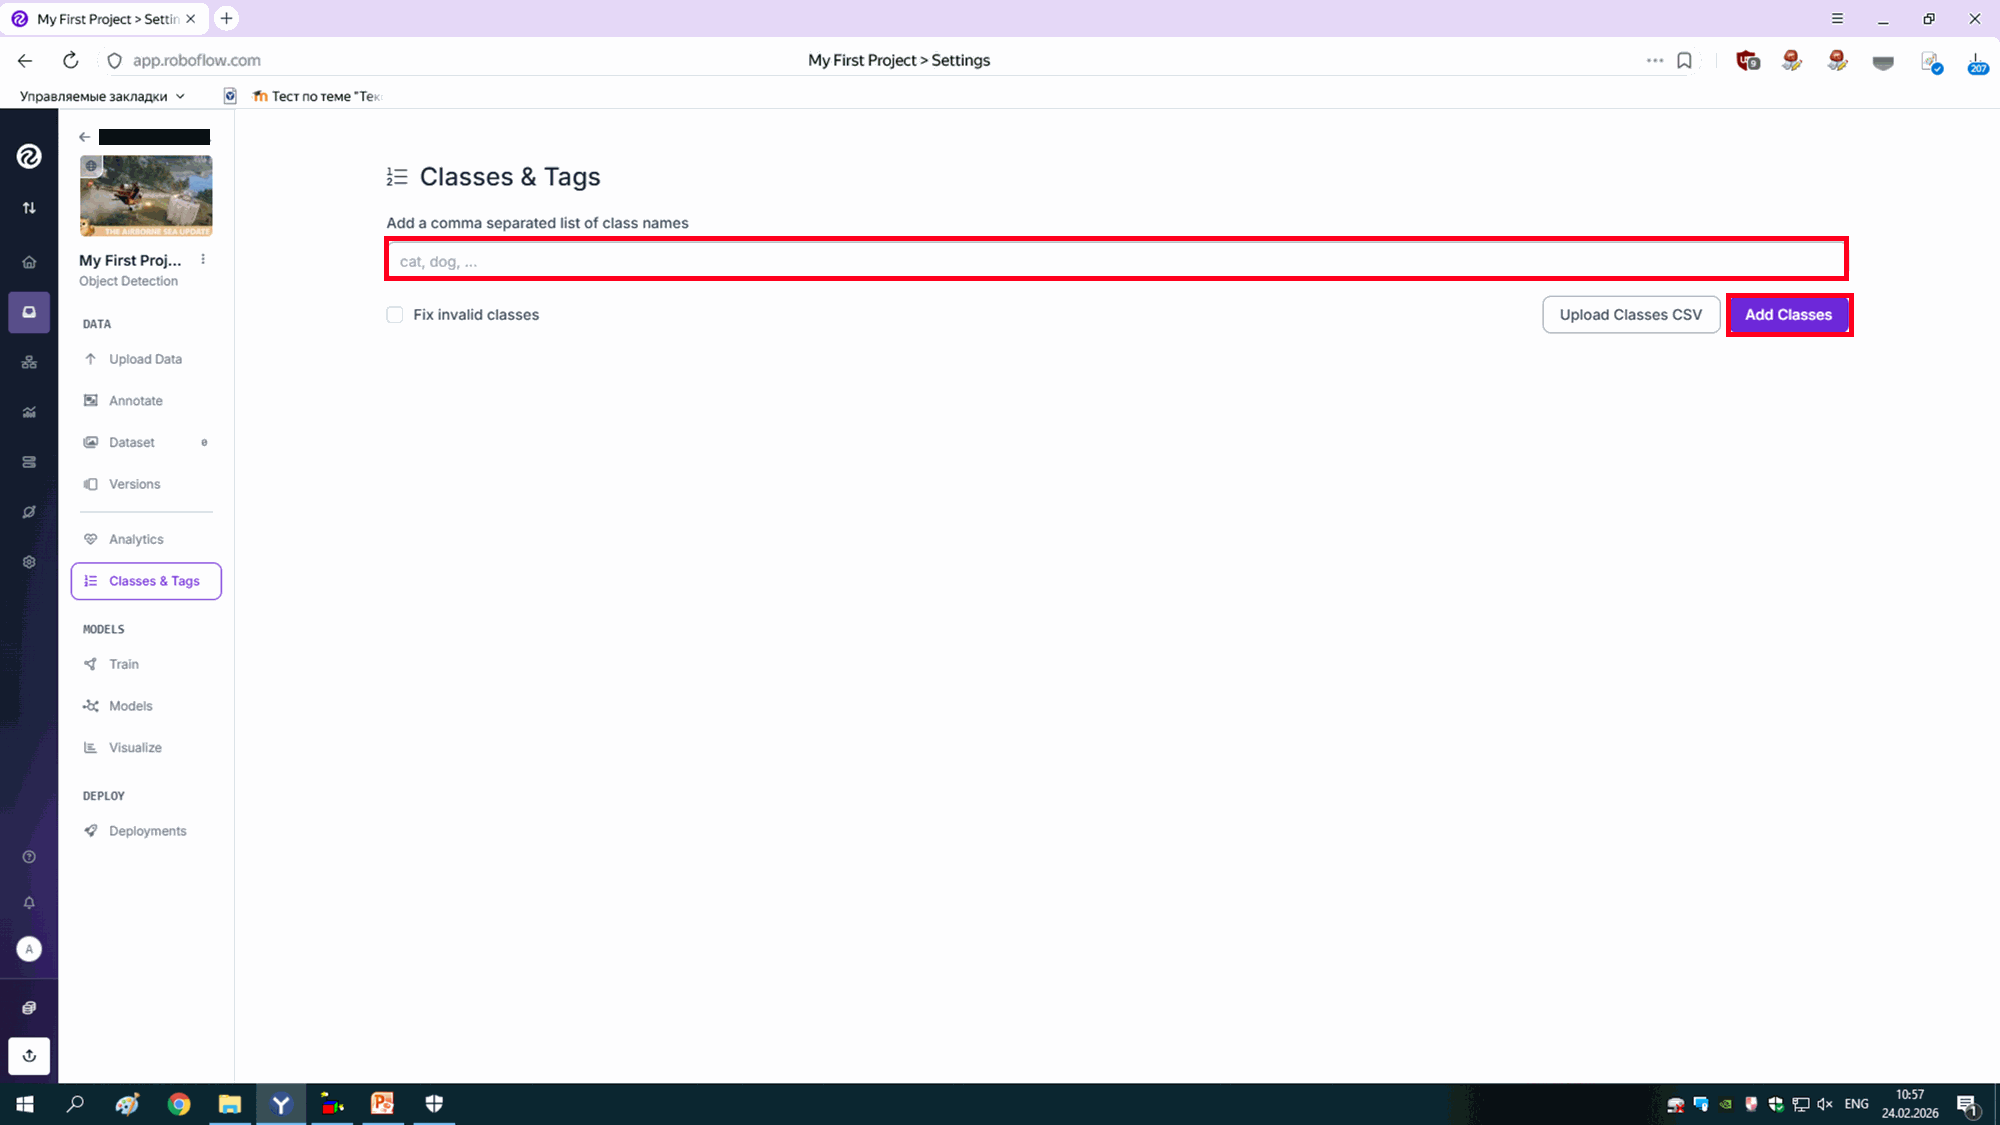Open the Deployments section
The width and height of the screenshot is (2000, 1125).
click(x=146, y=831)
